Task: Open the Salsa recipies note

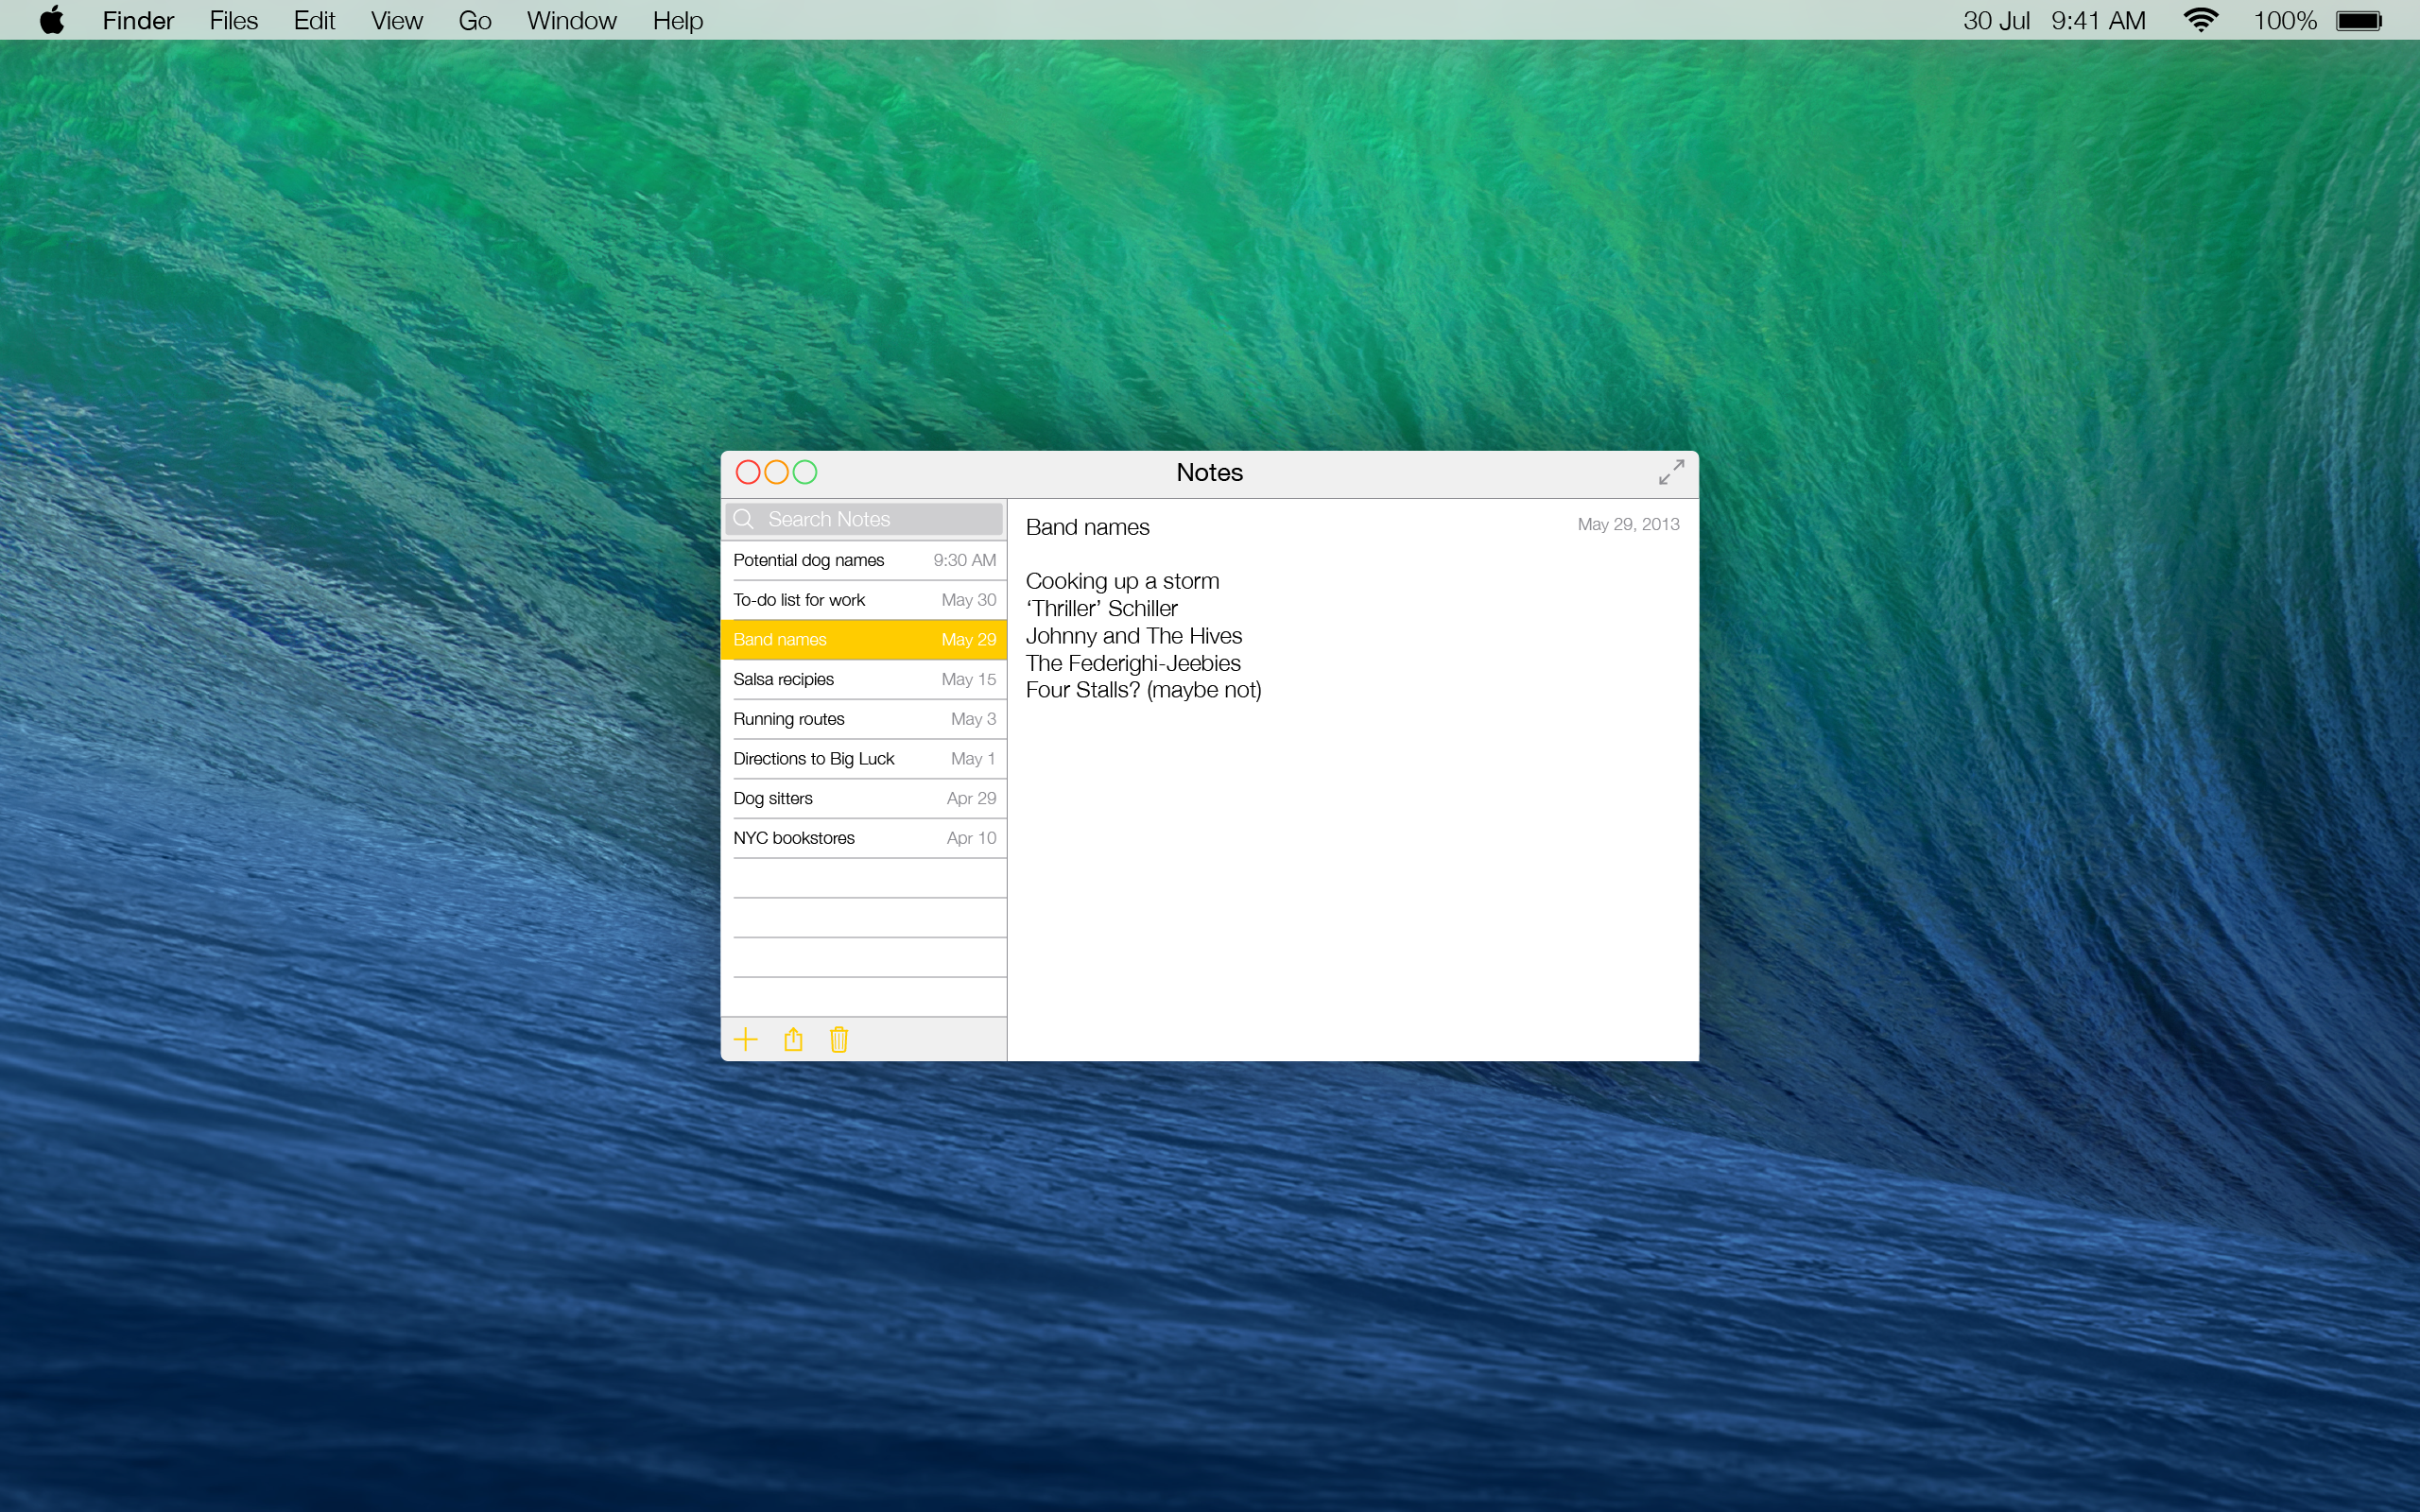Action: point(863,679)
